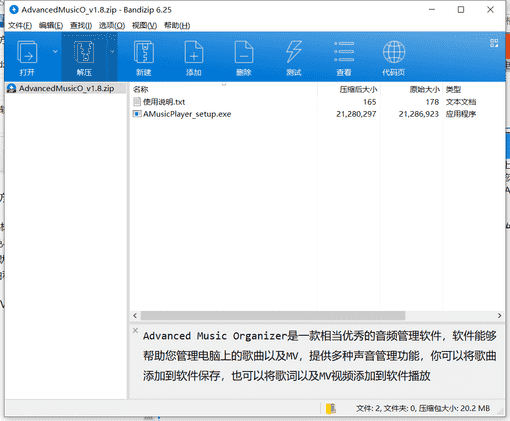Viewport: 510px width, 421px height.
Task: Click the 代码页 (Code page) globe icon
Action: tap(394, 57)
